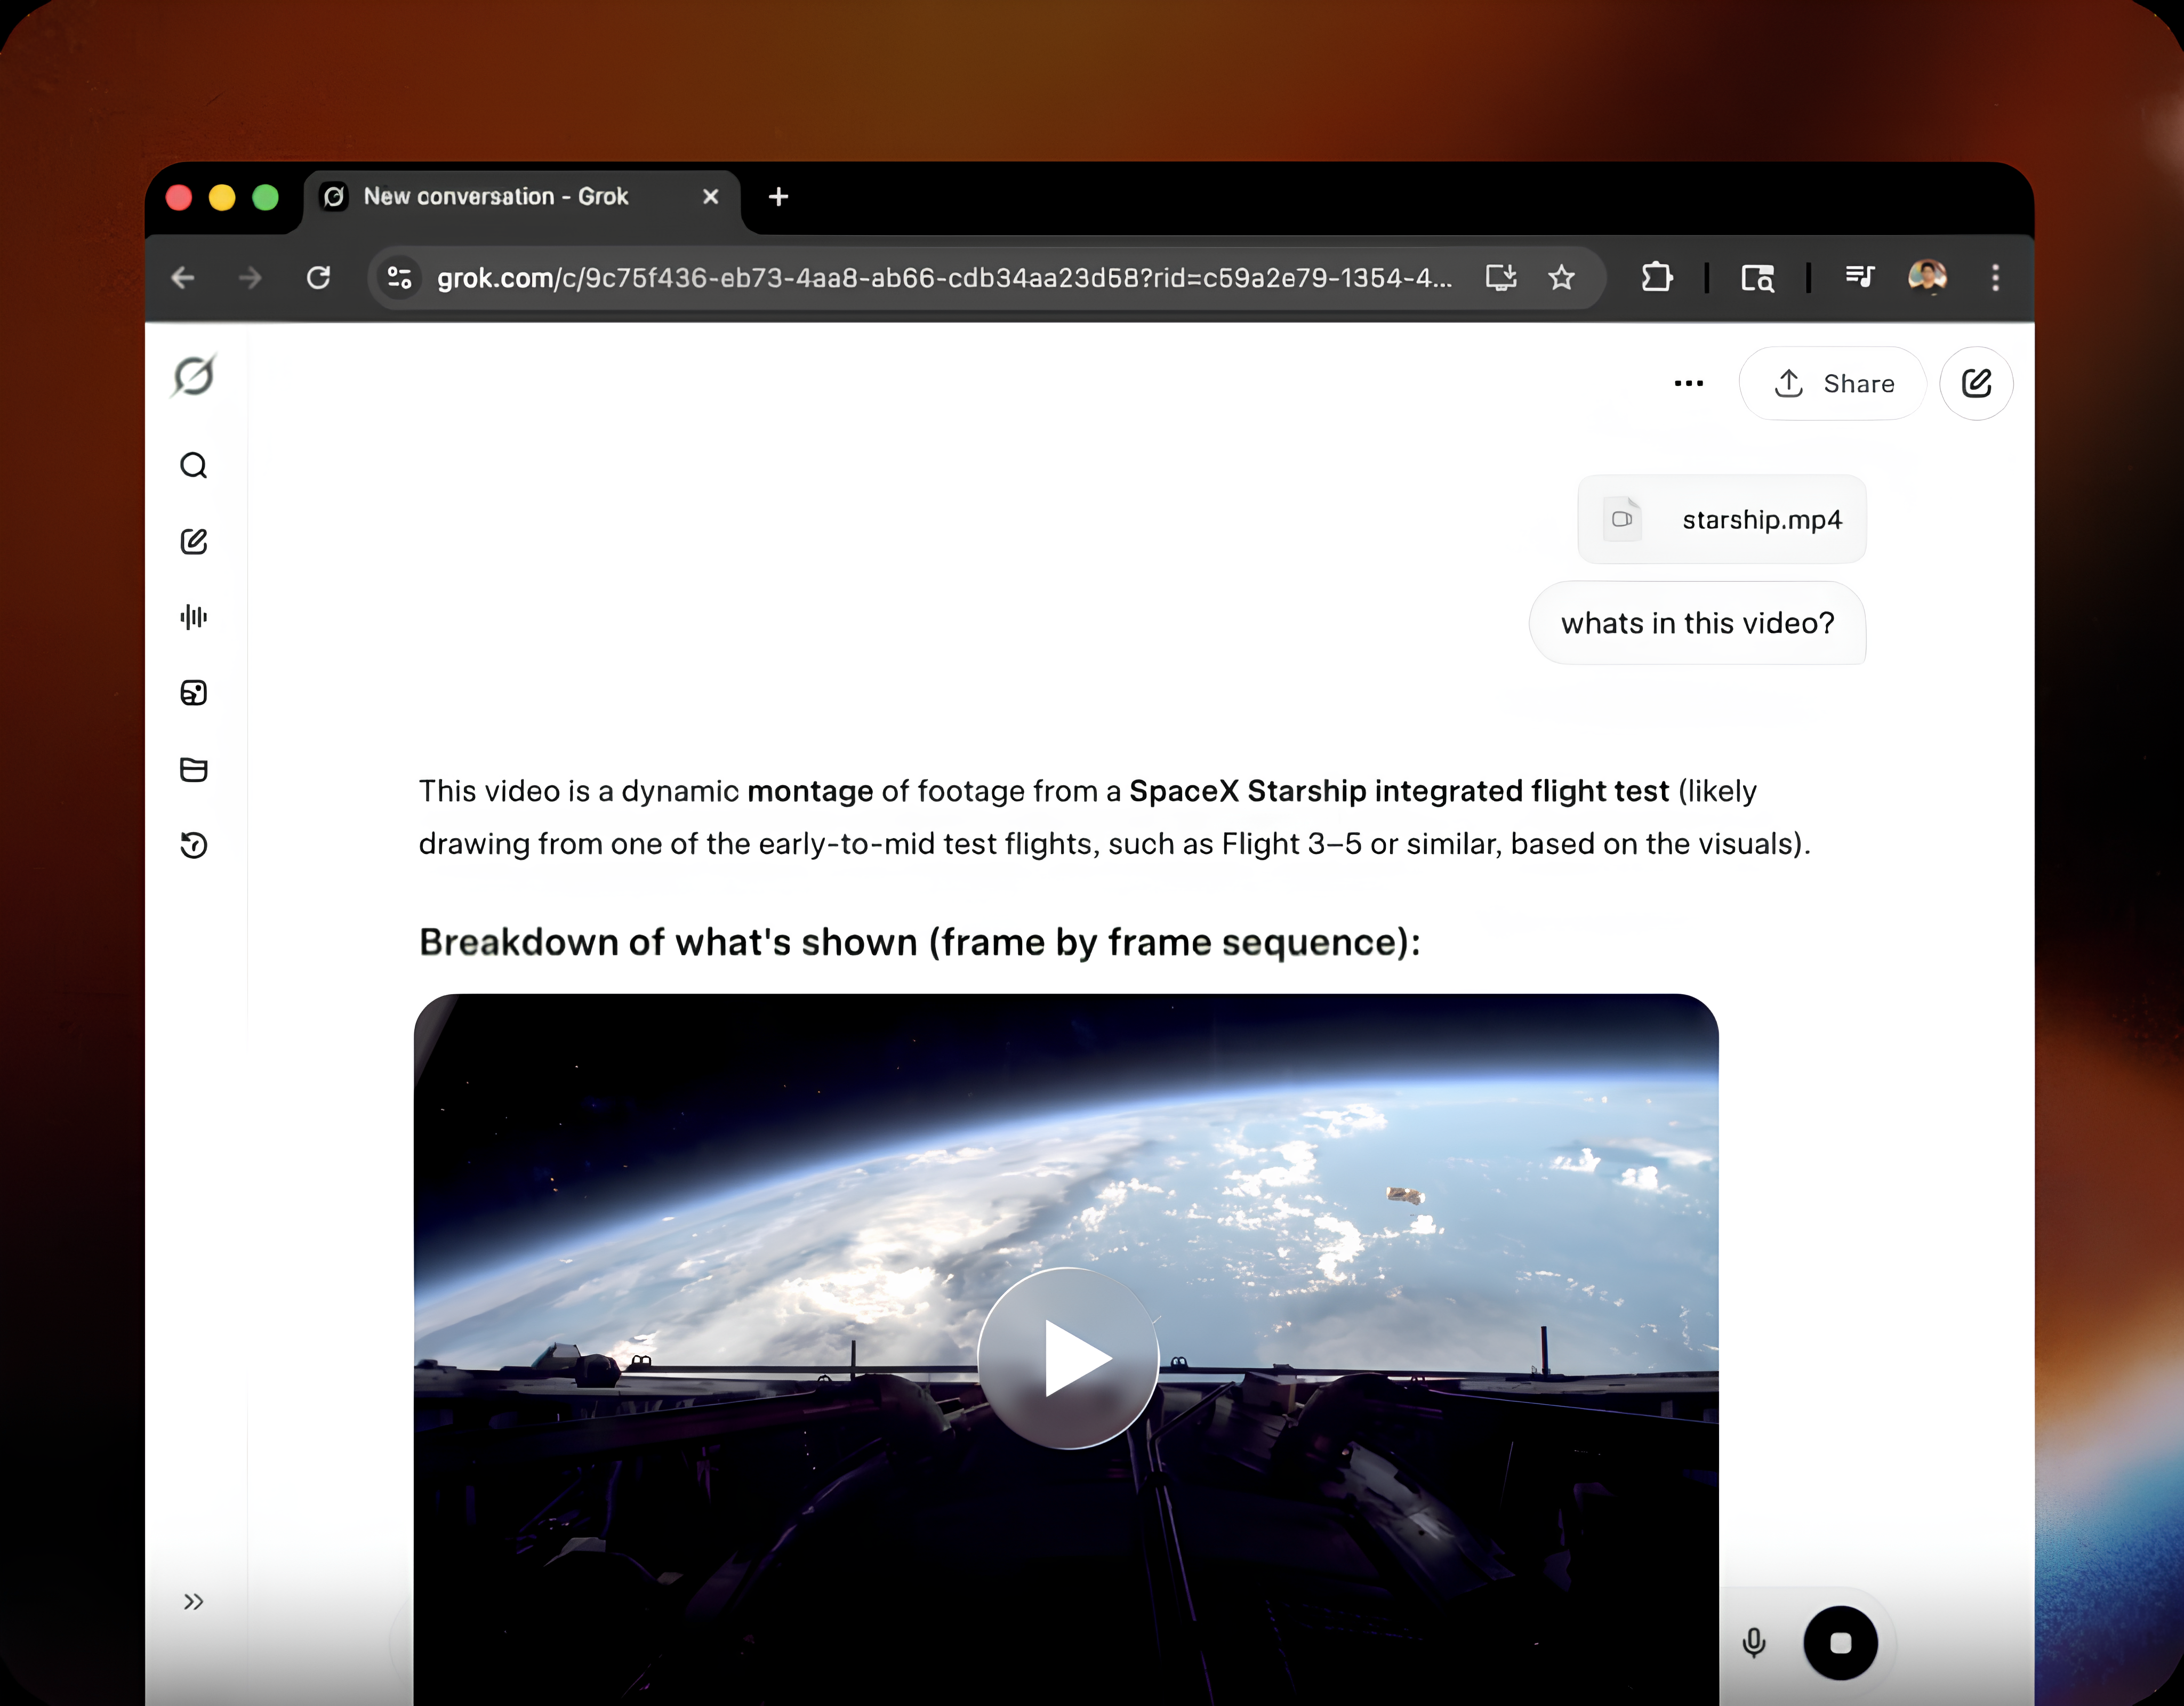Click the 'Breakdown of what's shown' heading
Viewport: 2184px width, 1706px height.
920,942
